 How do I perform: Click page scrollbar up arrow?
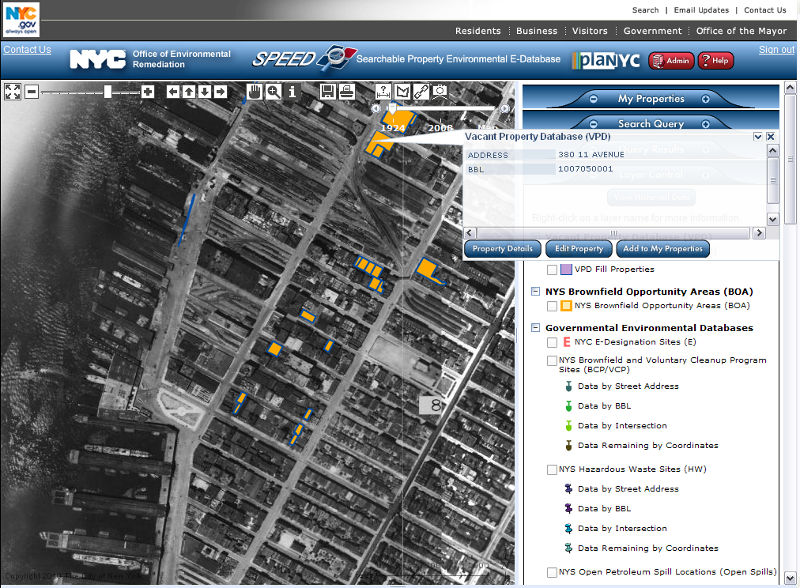pos(790,88)
